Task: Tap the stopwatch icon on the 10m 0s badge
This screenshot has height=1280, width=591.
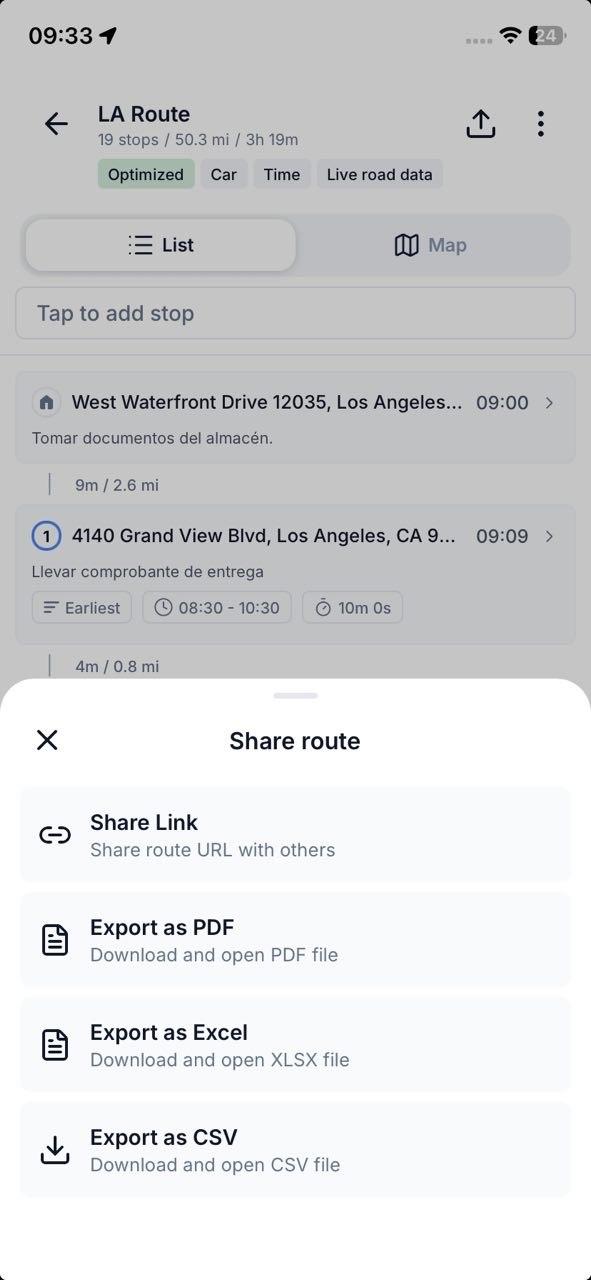Action: pyautogui.click(x=324, y=607)
